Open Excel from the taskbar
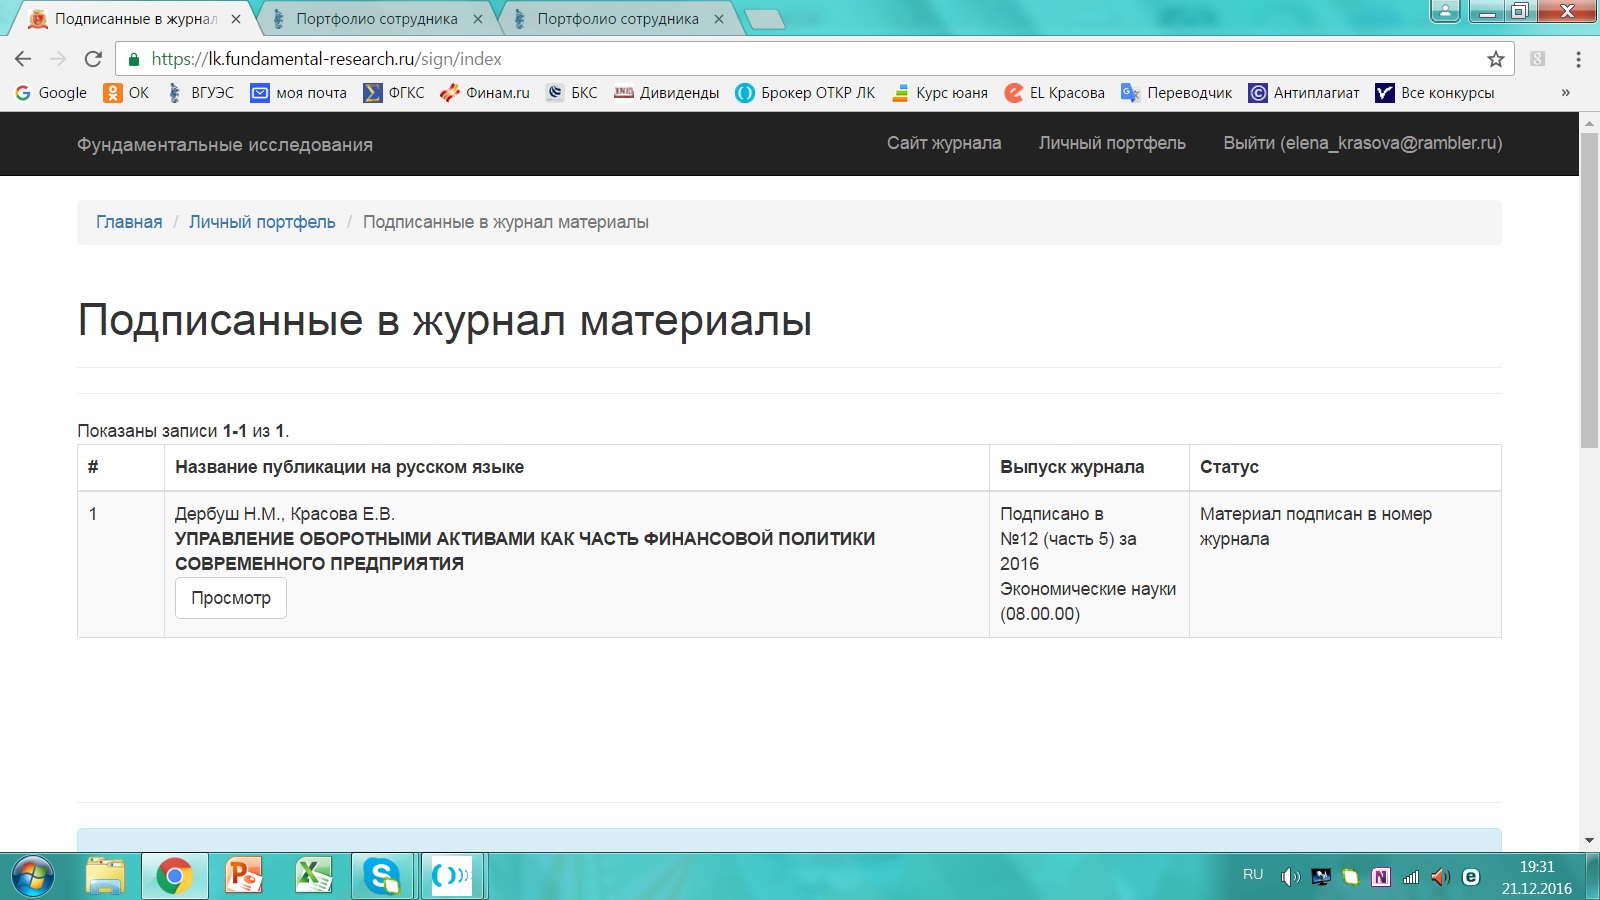The width and height of the screenshot is (1600, 900). 313,877
